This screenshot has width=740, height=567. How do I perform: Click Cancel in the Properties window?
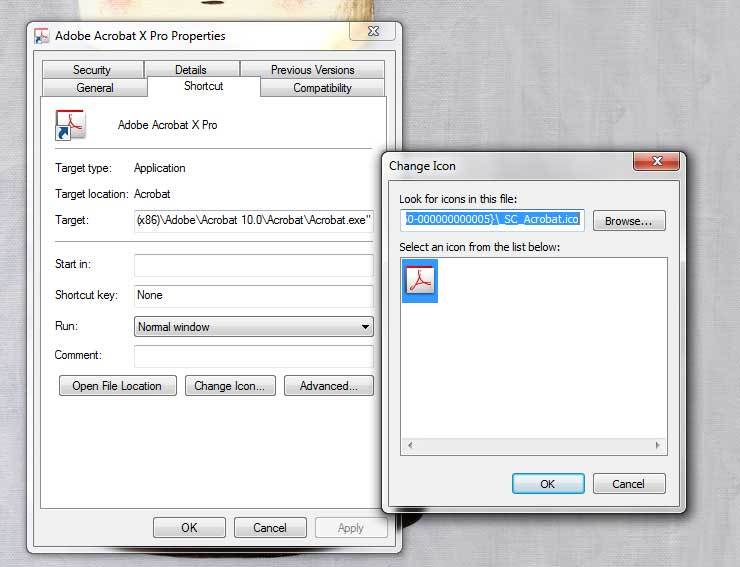270,527
